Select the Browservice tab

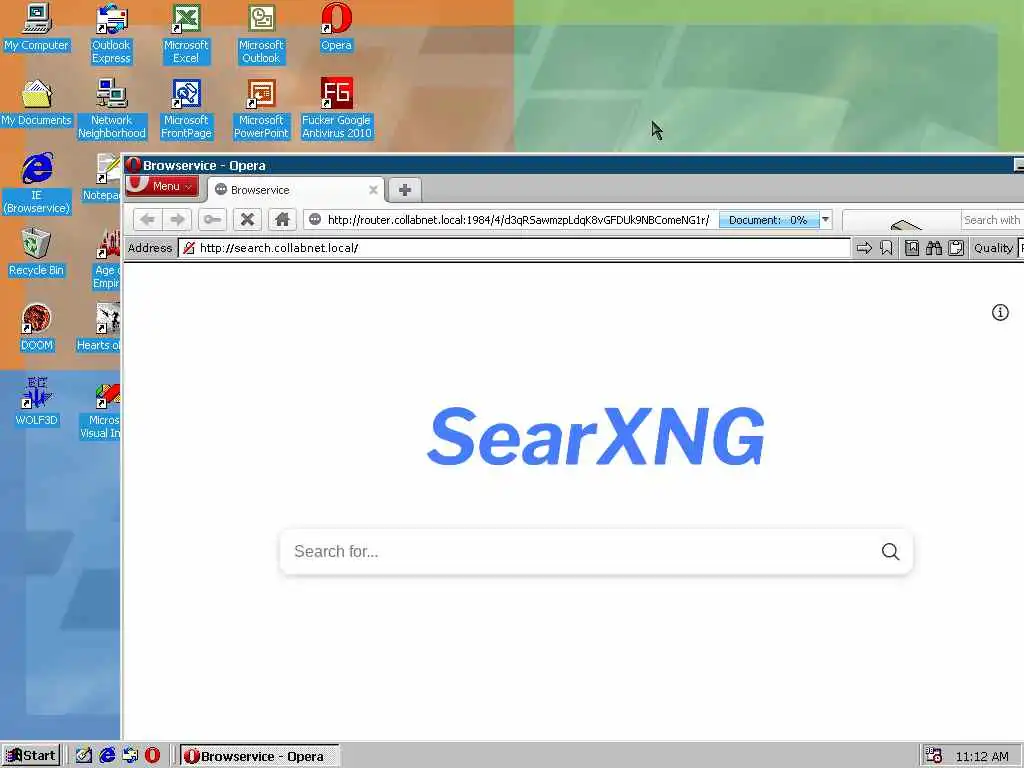pyautogui.click(x=296, y=190)
